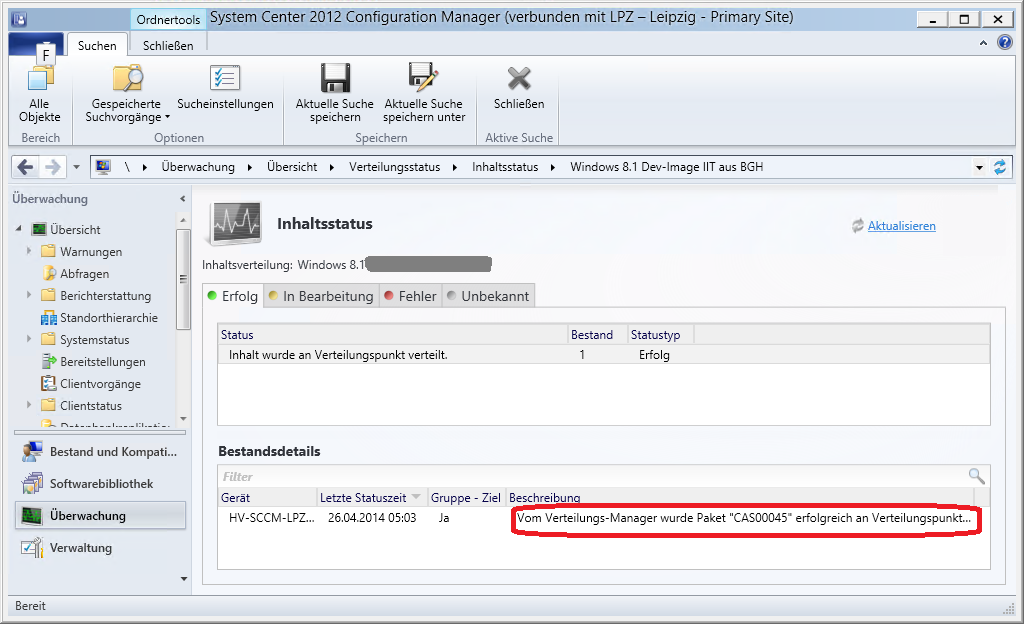Click the description text mentioning CAS00045

click(x=744, y=518)
